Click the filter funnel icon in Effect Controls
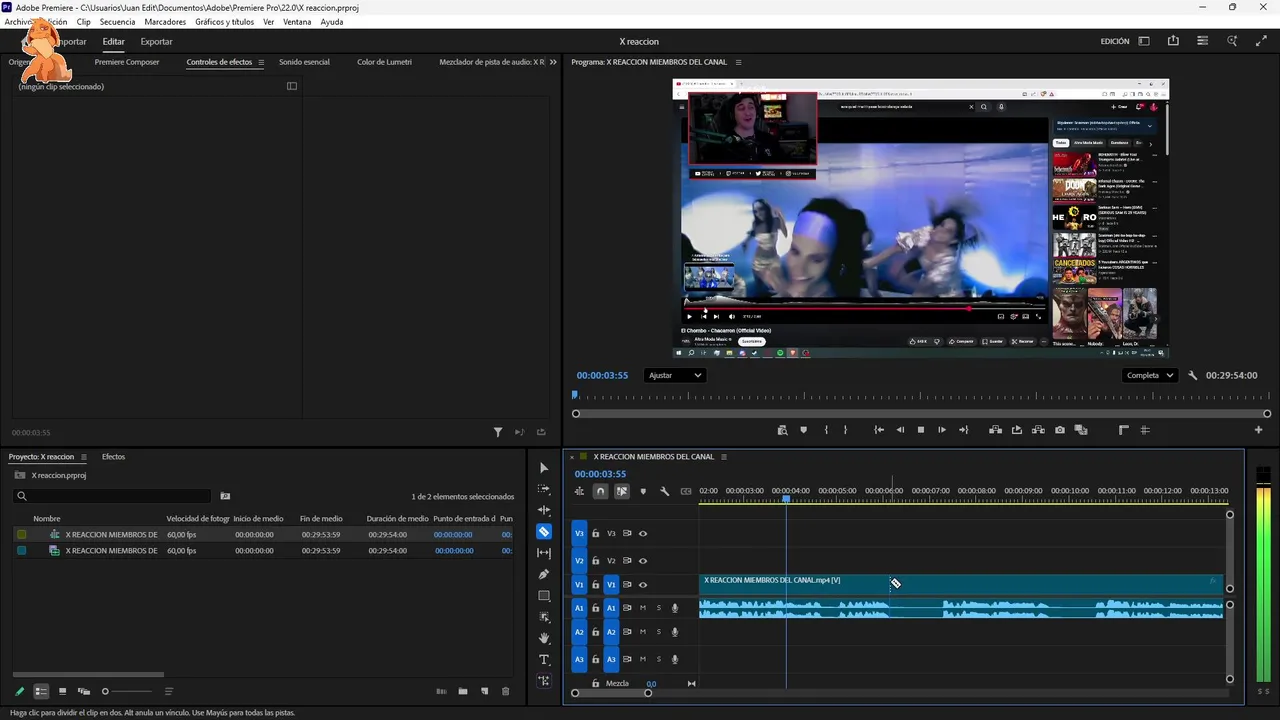The height and width of the screenshot is (720, 1280). [498, 432]
